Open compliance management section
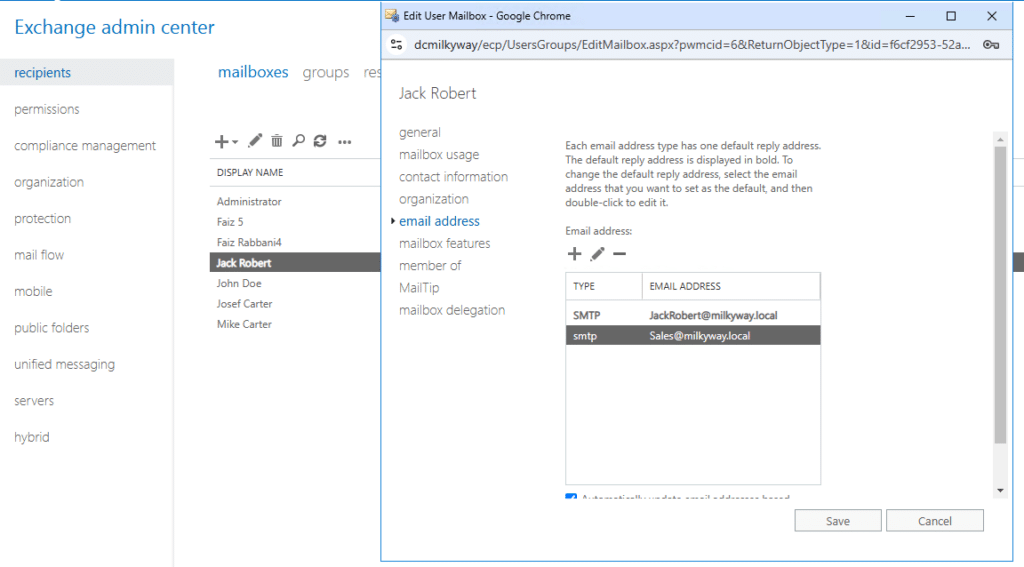The image size is (1024, 567). (x=85, y=146)
